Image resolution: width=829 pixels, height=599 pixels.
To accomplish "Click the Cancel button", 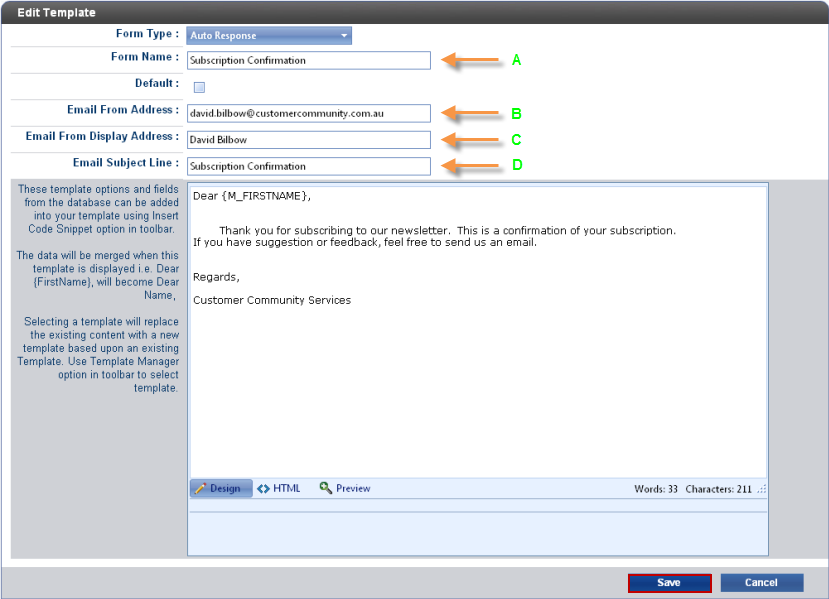I will 761,583.
